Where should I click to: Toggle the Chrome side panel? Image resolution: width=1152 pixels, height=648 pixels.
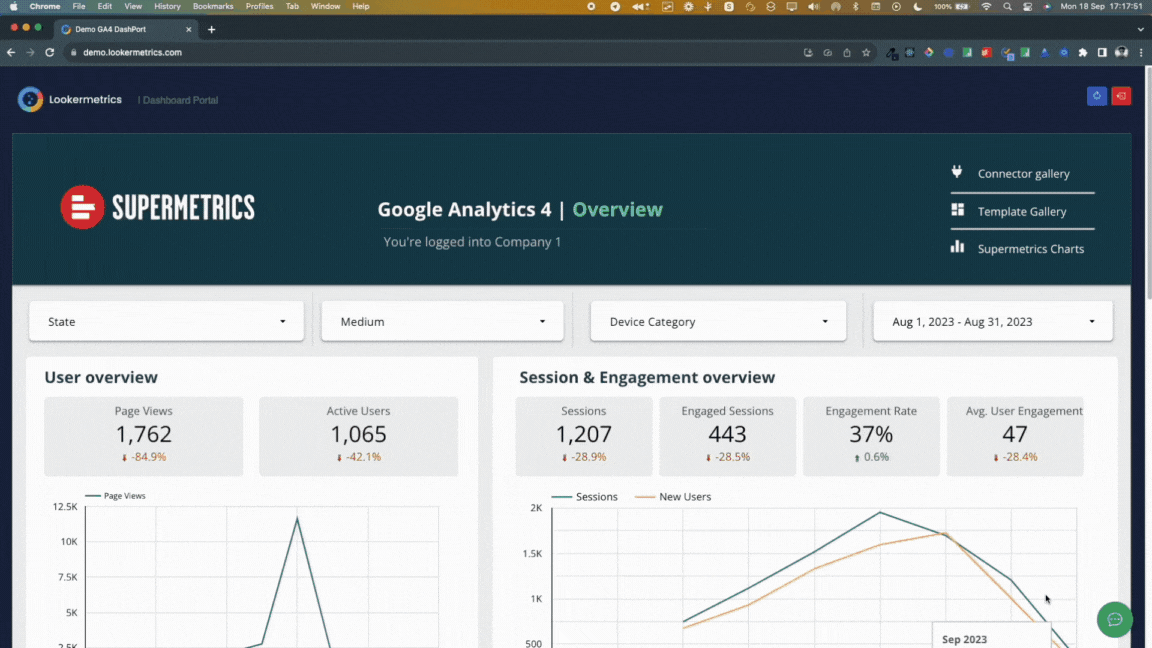coord(1102,52)
